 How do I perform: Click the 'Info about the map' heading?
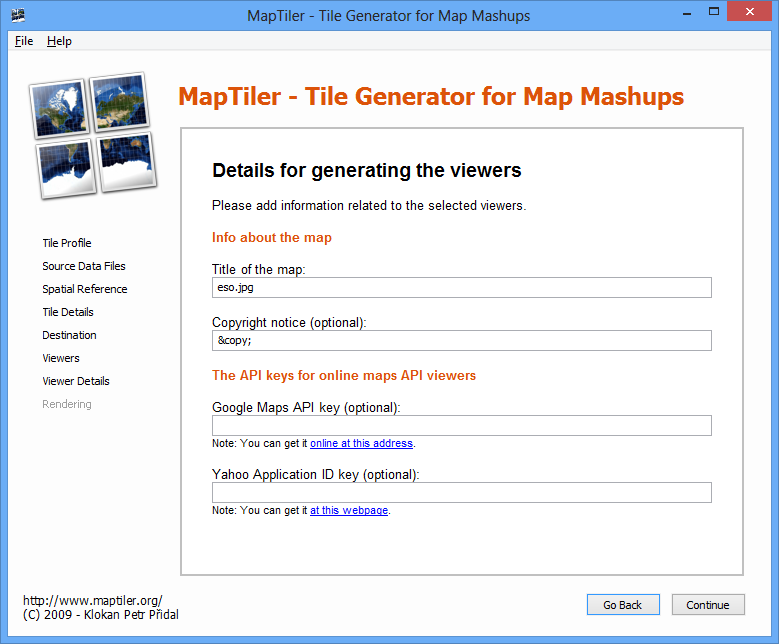(272, 238)
